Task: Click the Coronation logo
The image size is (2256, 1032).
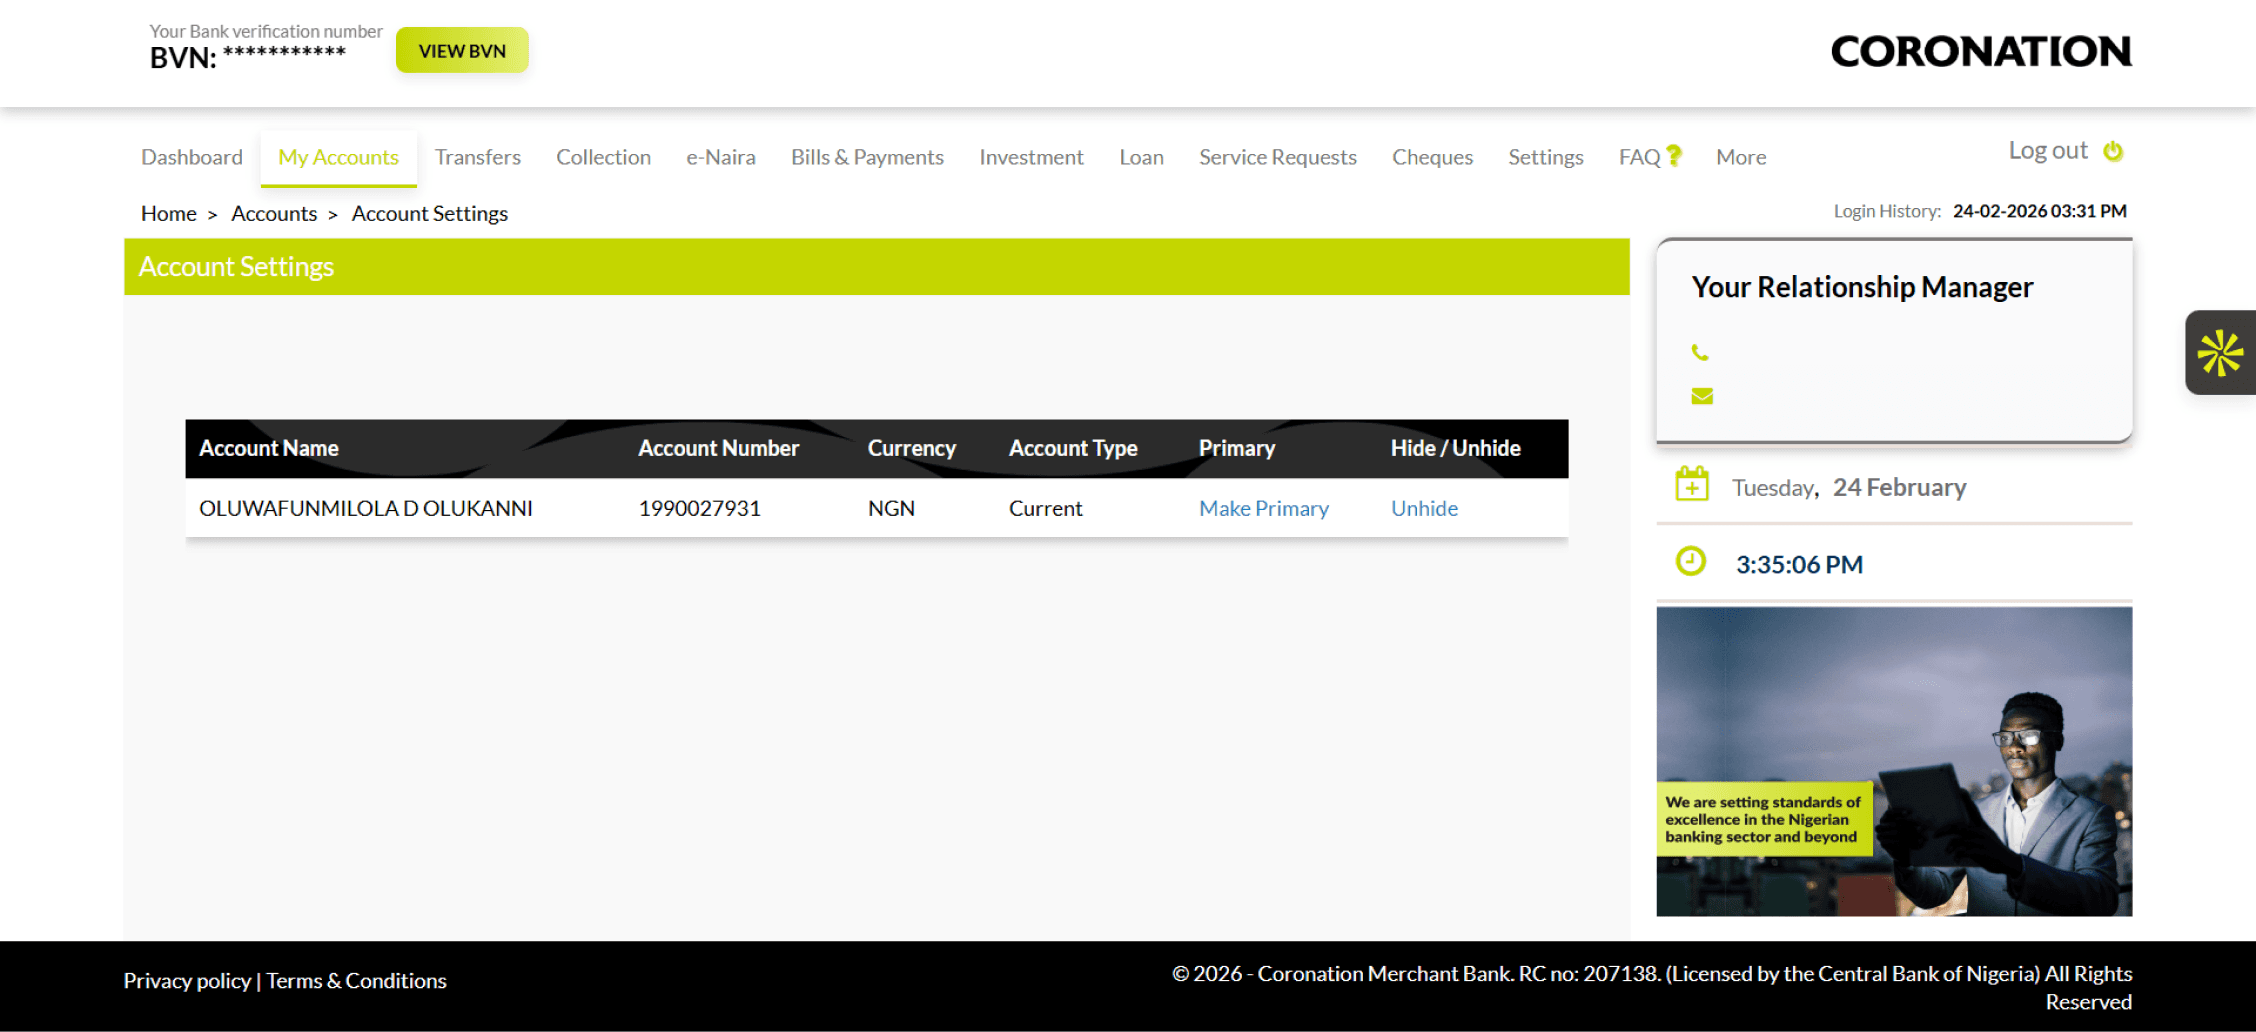Action: pos(1981,51)
